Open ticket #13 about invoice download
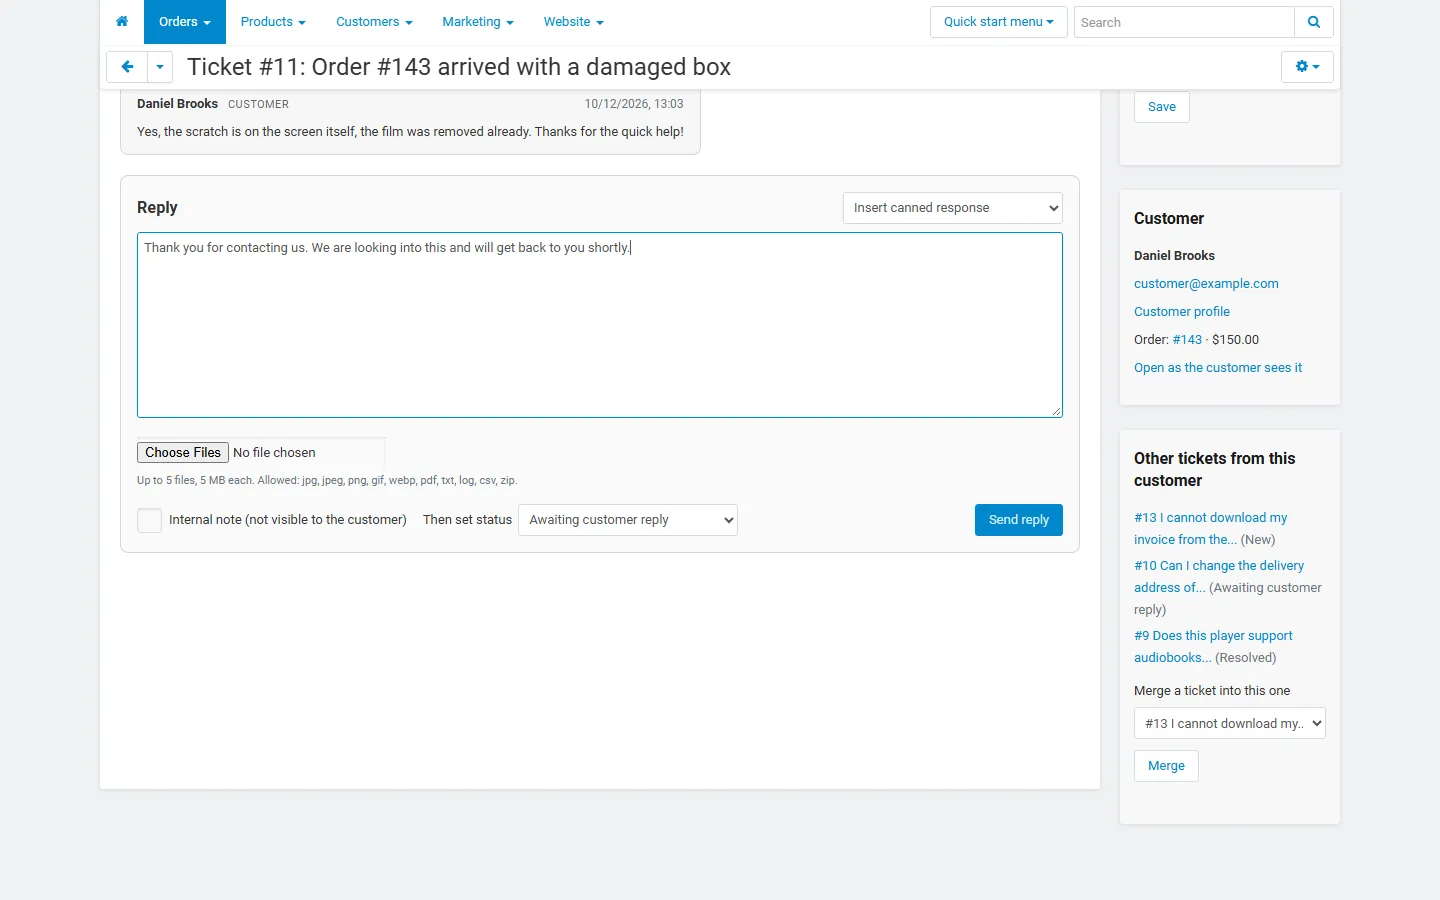This screenshot has height=900, width=1440. pyautogui.click(x=1210, y=529)
